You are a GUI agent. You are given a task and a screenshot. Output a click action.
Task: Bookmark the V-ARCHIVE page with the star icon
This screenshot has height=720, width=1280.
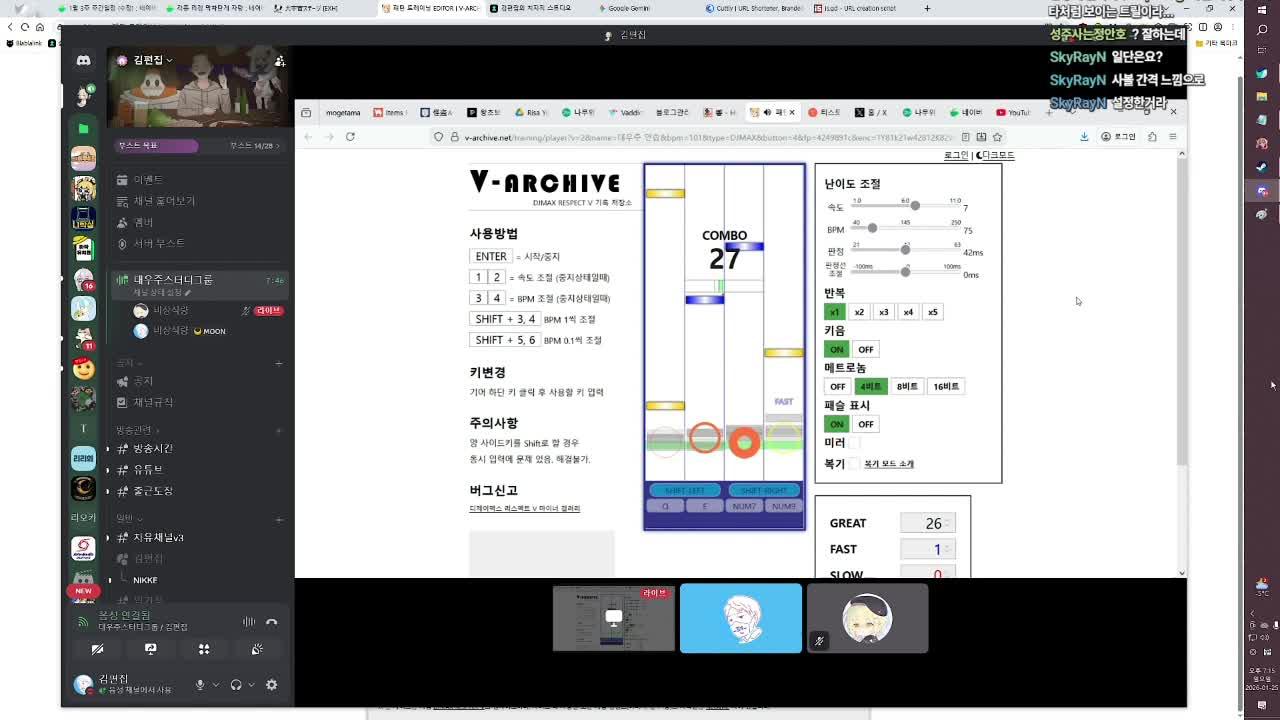[998, 137]
